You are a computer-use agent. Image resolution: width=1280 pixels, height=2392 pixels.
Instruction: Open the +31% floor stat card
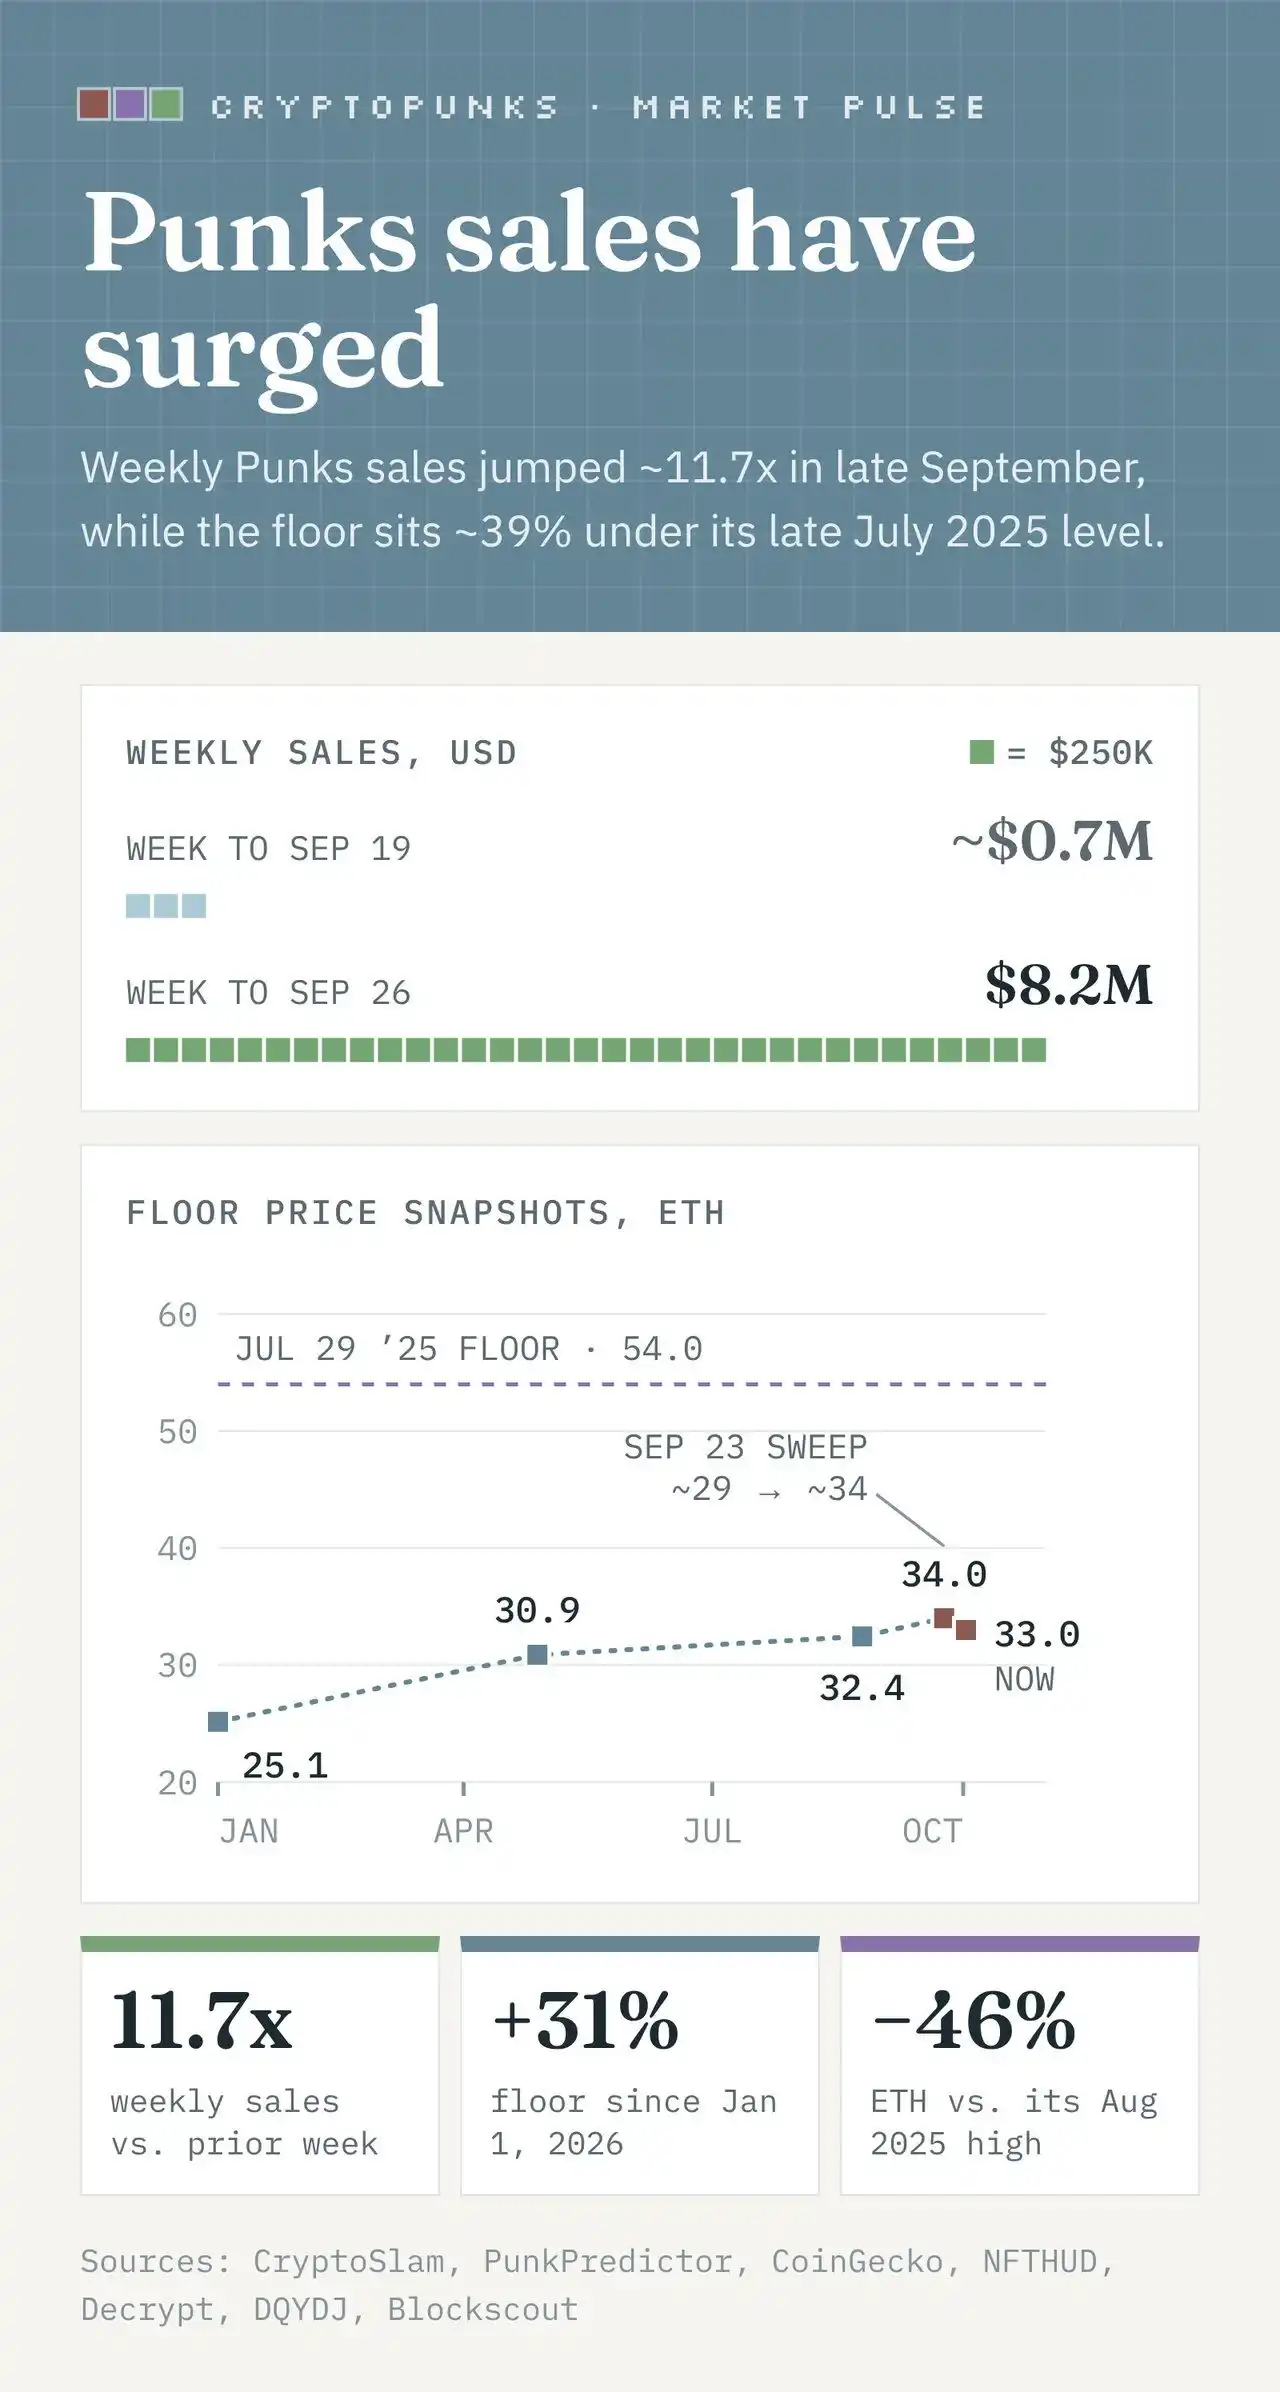[640, 2066]
